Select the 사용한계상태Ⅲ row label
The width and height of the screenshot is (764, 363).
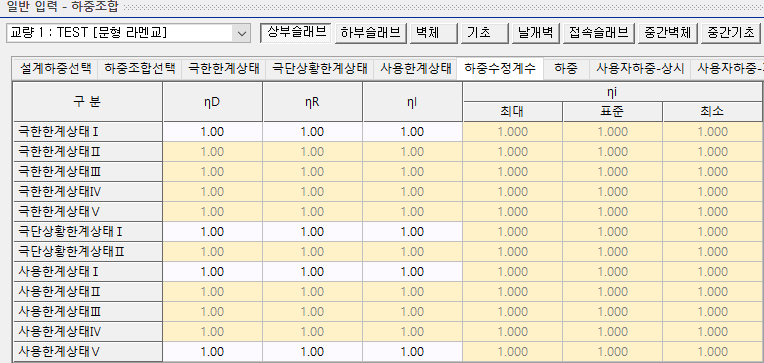tap(88, 311)
